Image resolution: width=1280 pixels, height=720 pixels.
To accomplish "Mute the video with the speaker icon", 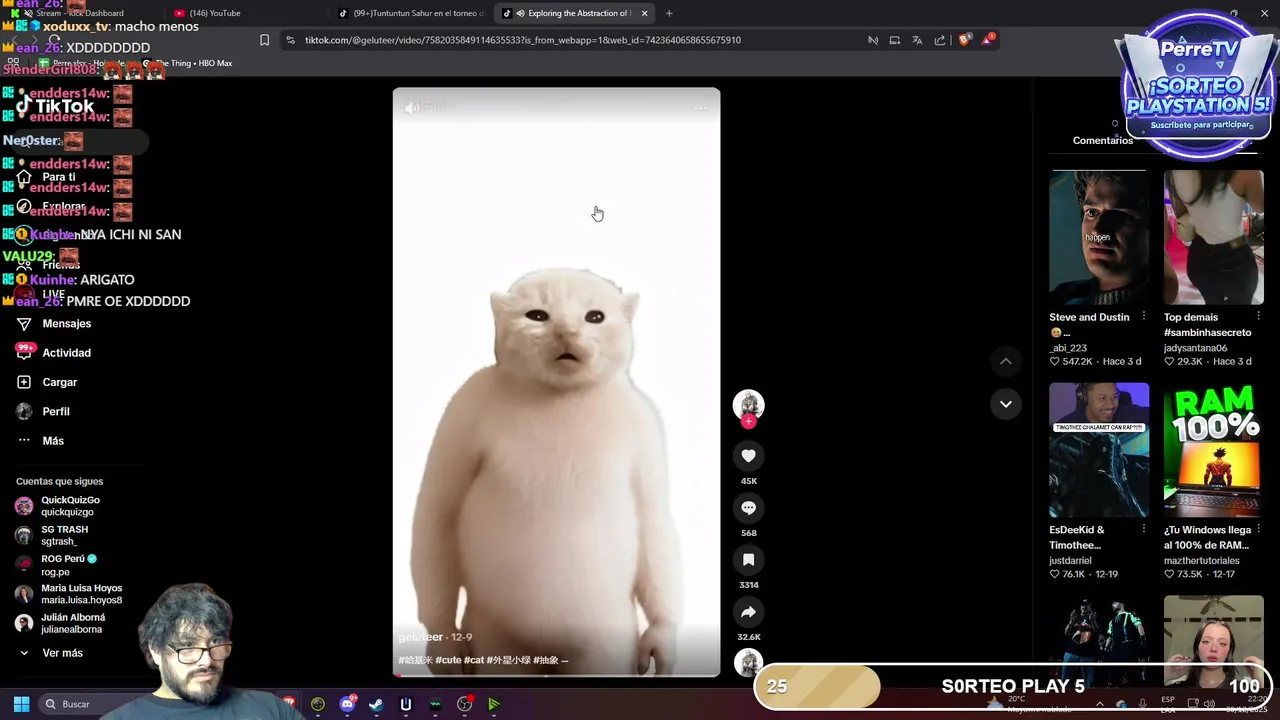I will 412,107.
